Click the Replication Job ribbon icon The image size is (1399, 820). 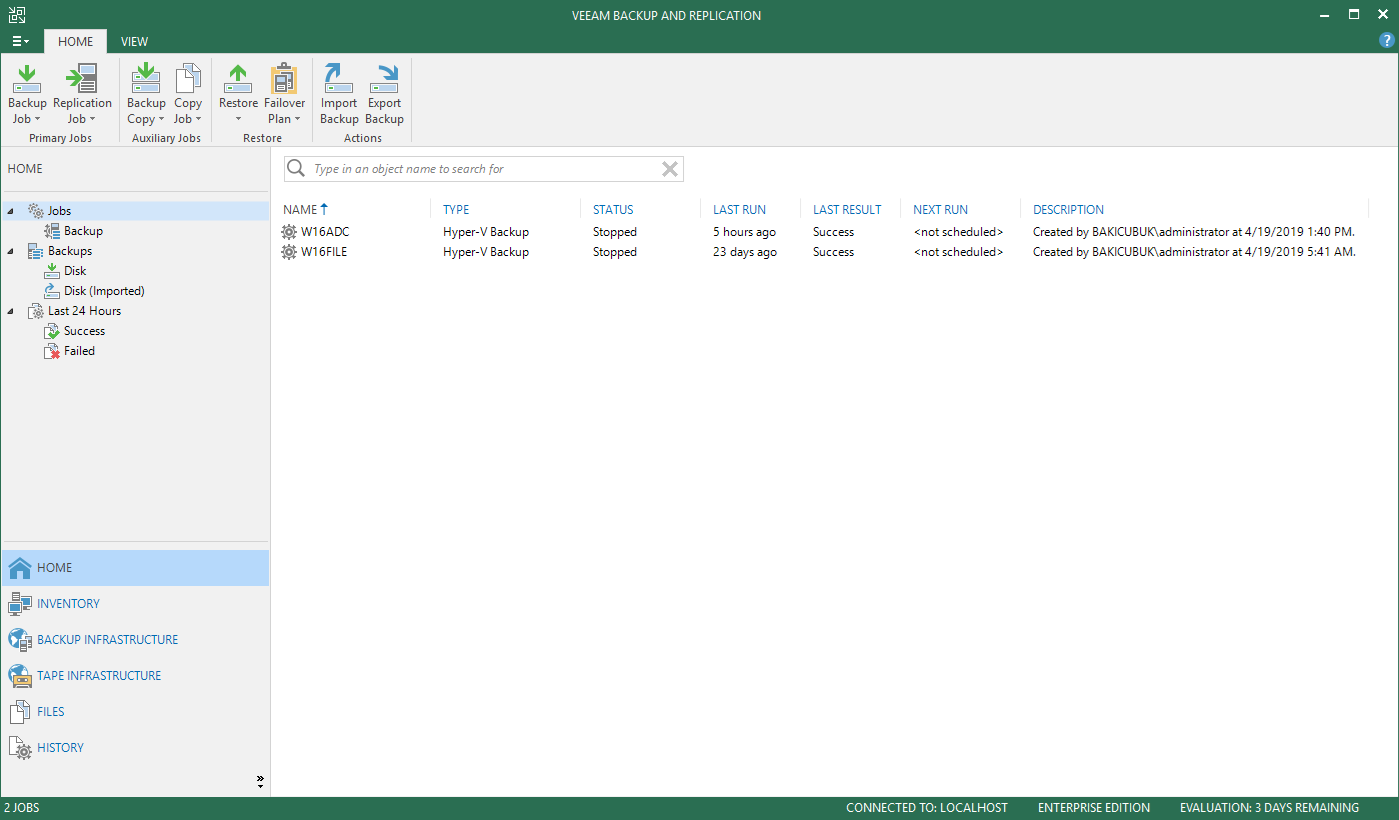coord(82,78)
